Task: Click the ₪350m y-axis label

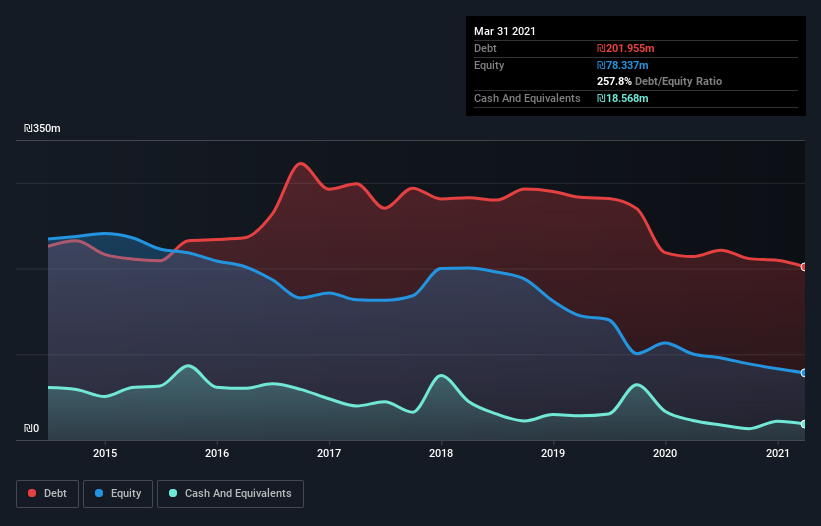Action: coord(42,128)
